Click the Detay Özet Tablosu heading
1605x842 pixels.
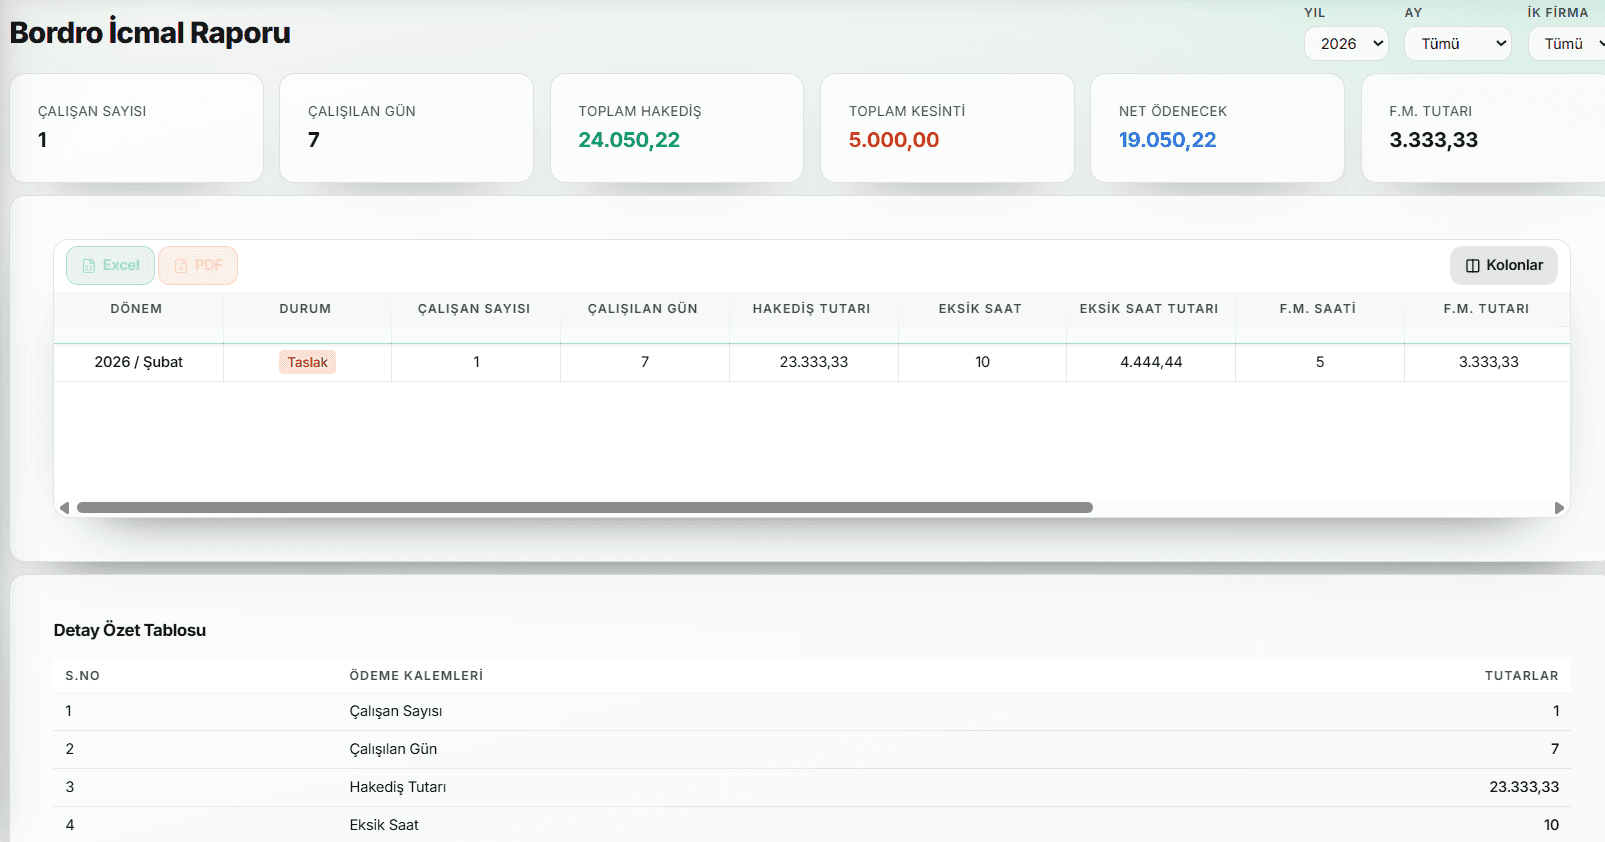click(130, 630)
